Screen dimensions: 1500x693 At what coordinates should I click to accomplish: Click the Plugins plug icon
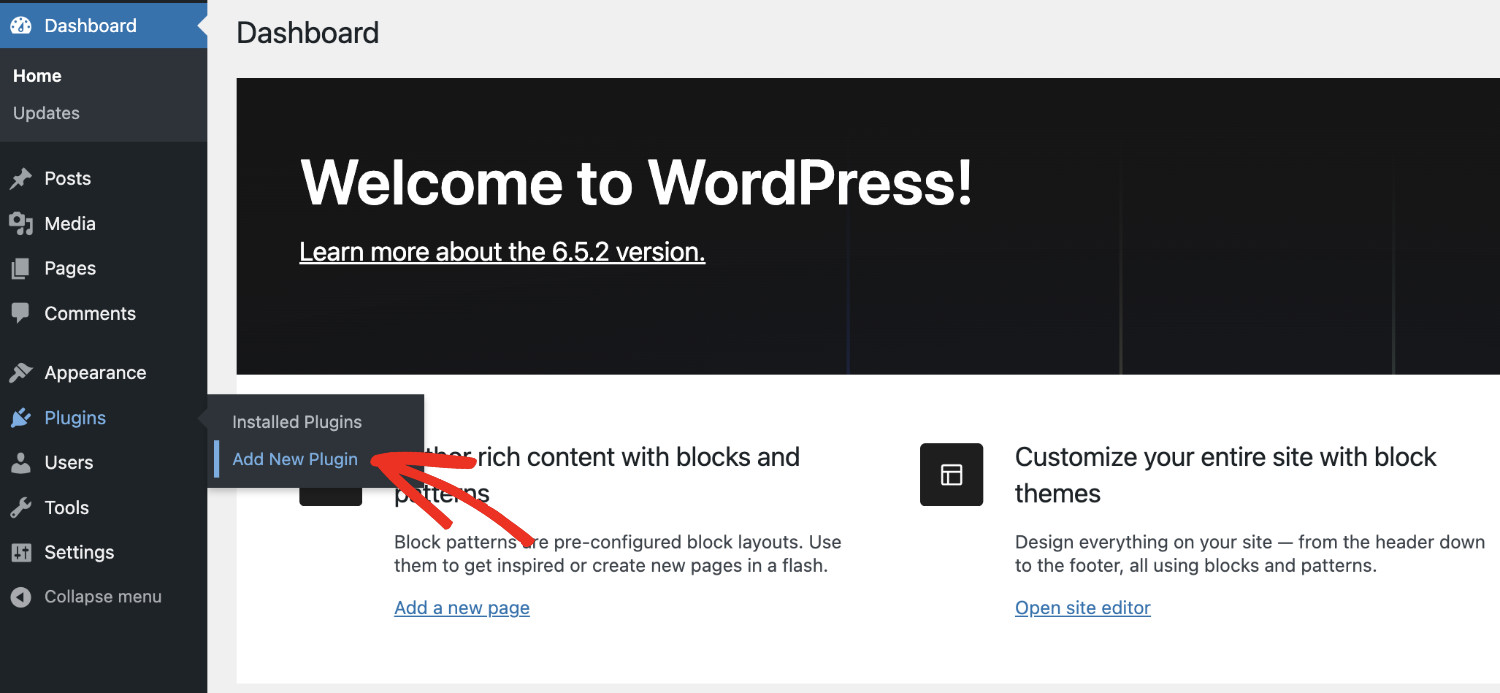click(21, 417)
